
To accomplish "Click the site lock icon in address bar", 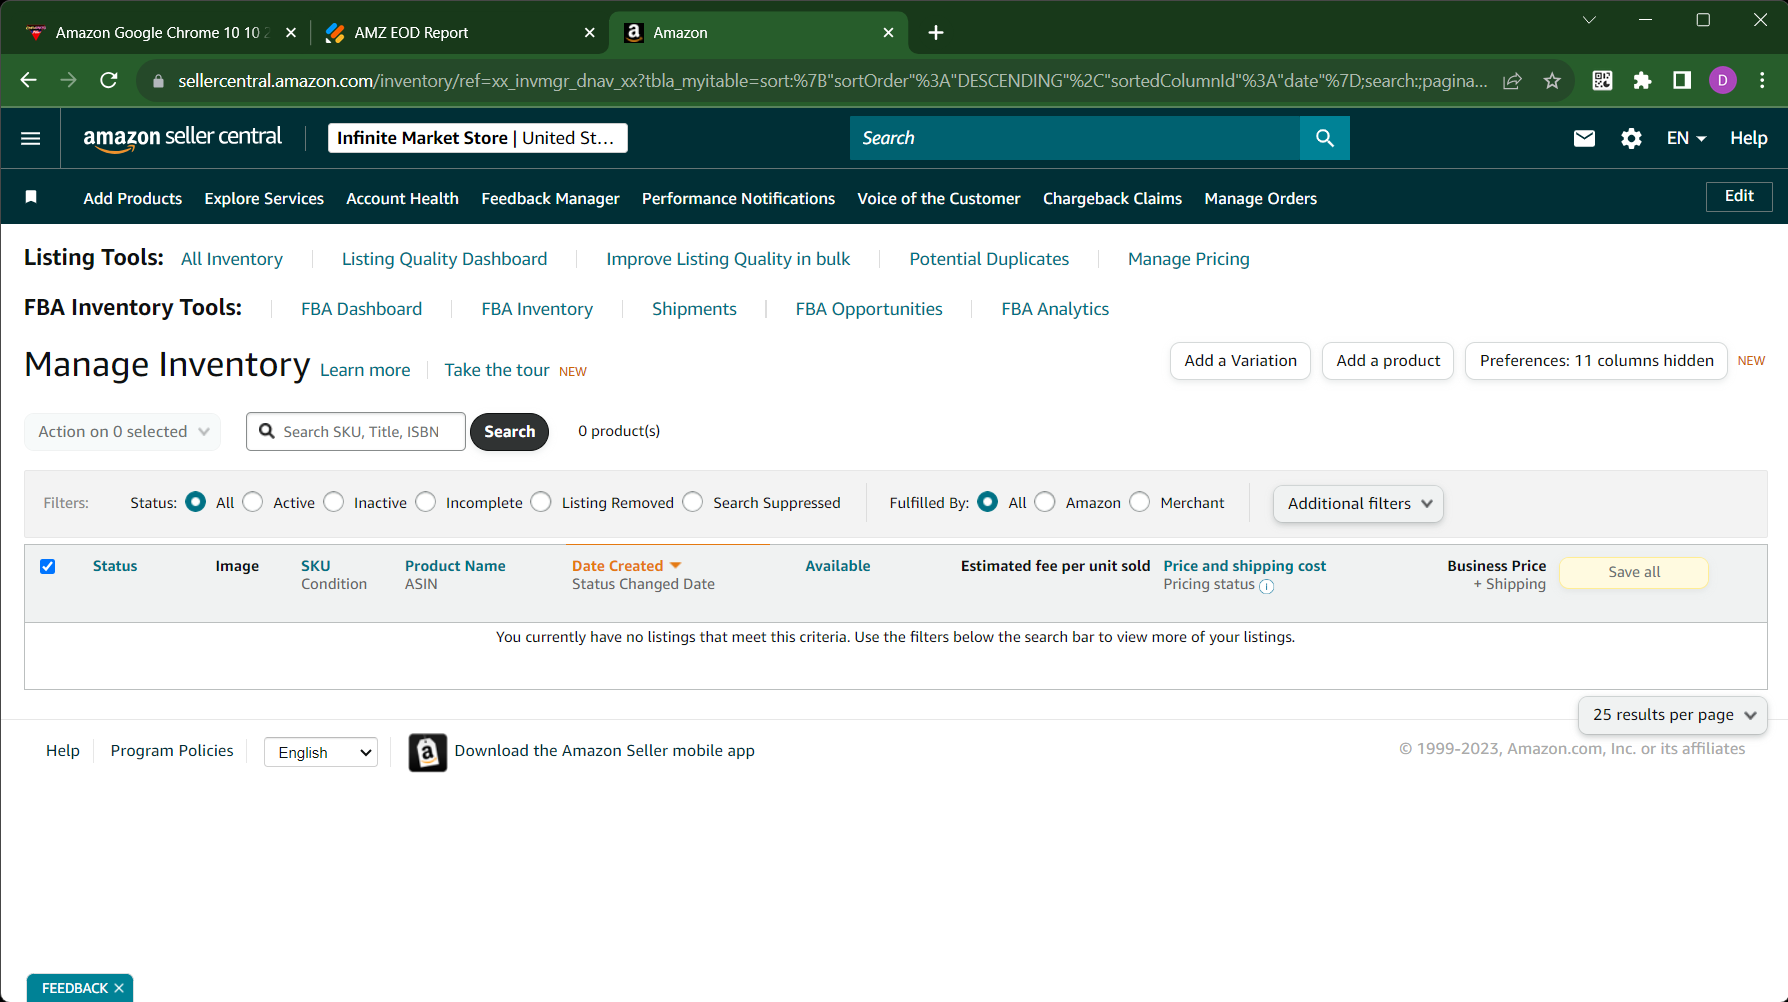I will point(158,81).
